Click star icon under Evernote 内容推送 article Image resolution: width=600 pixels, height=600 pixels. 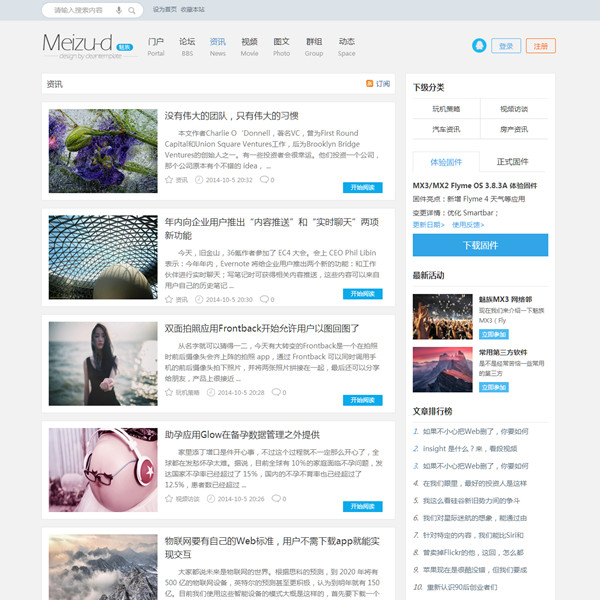169,299
